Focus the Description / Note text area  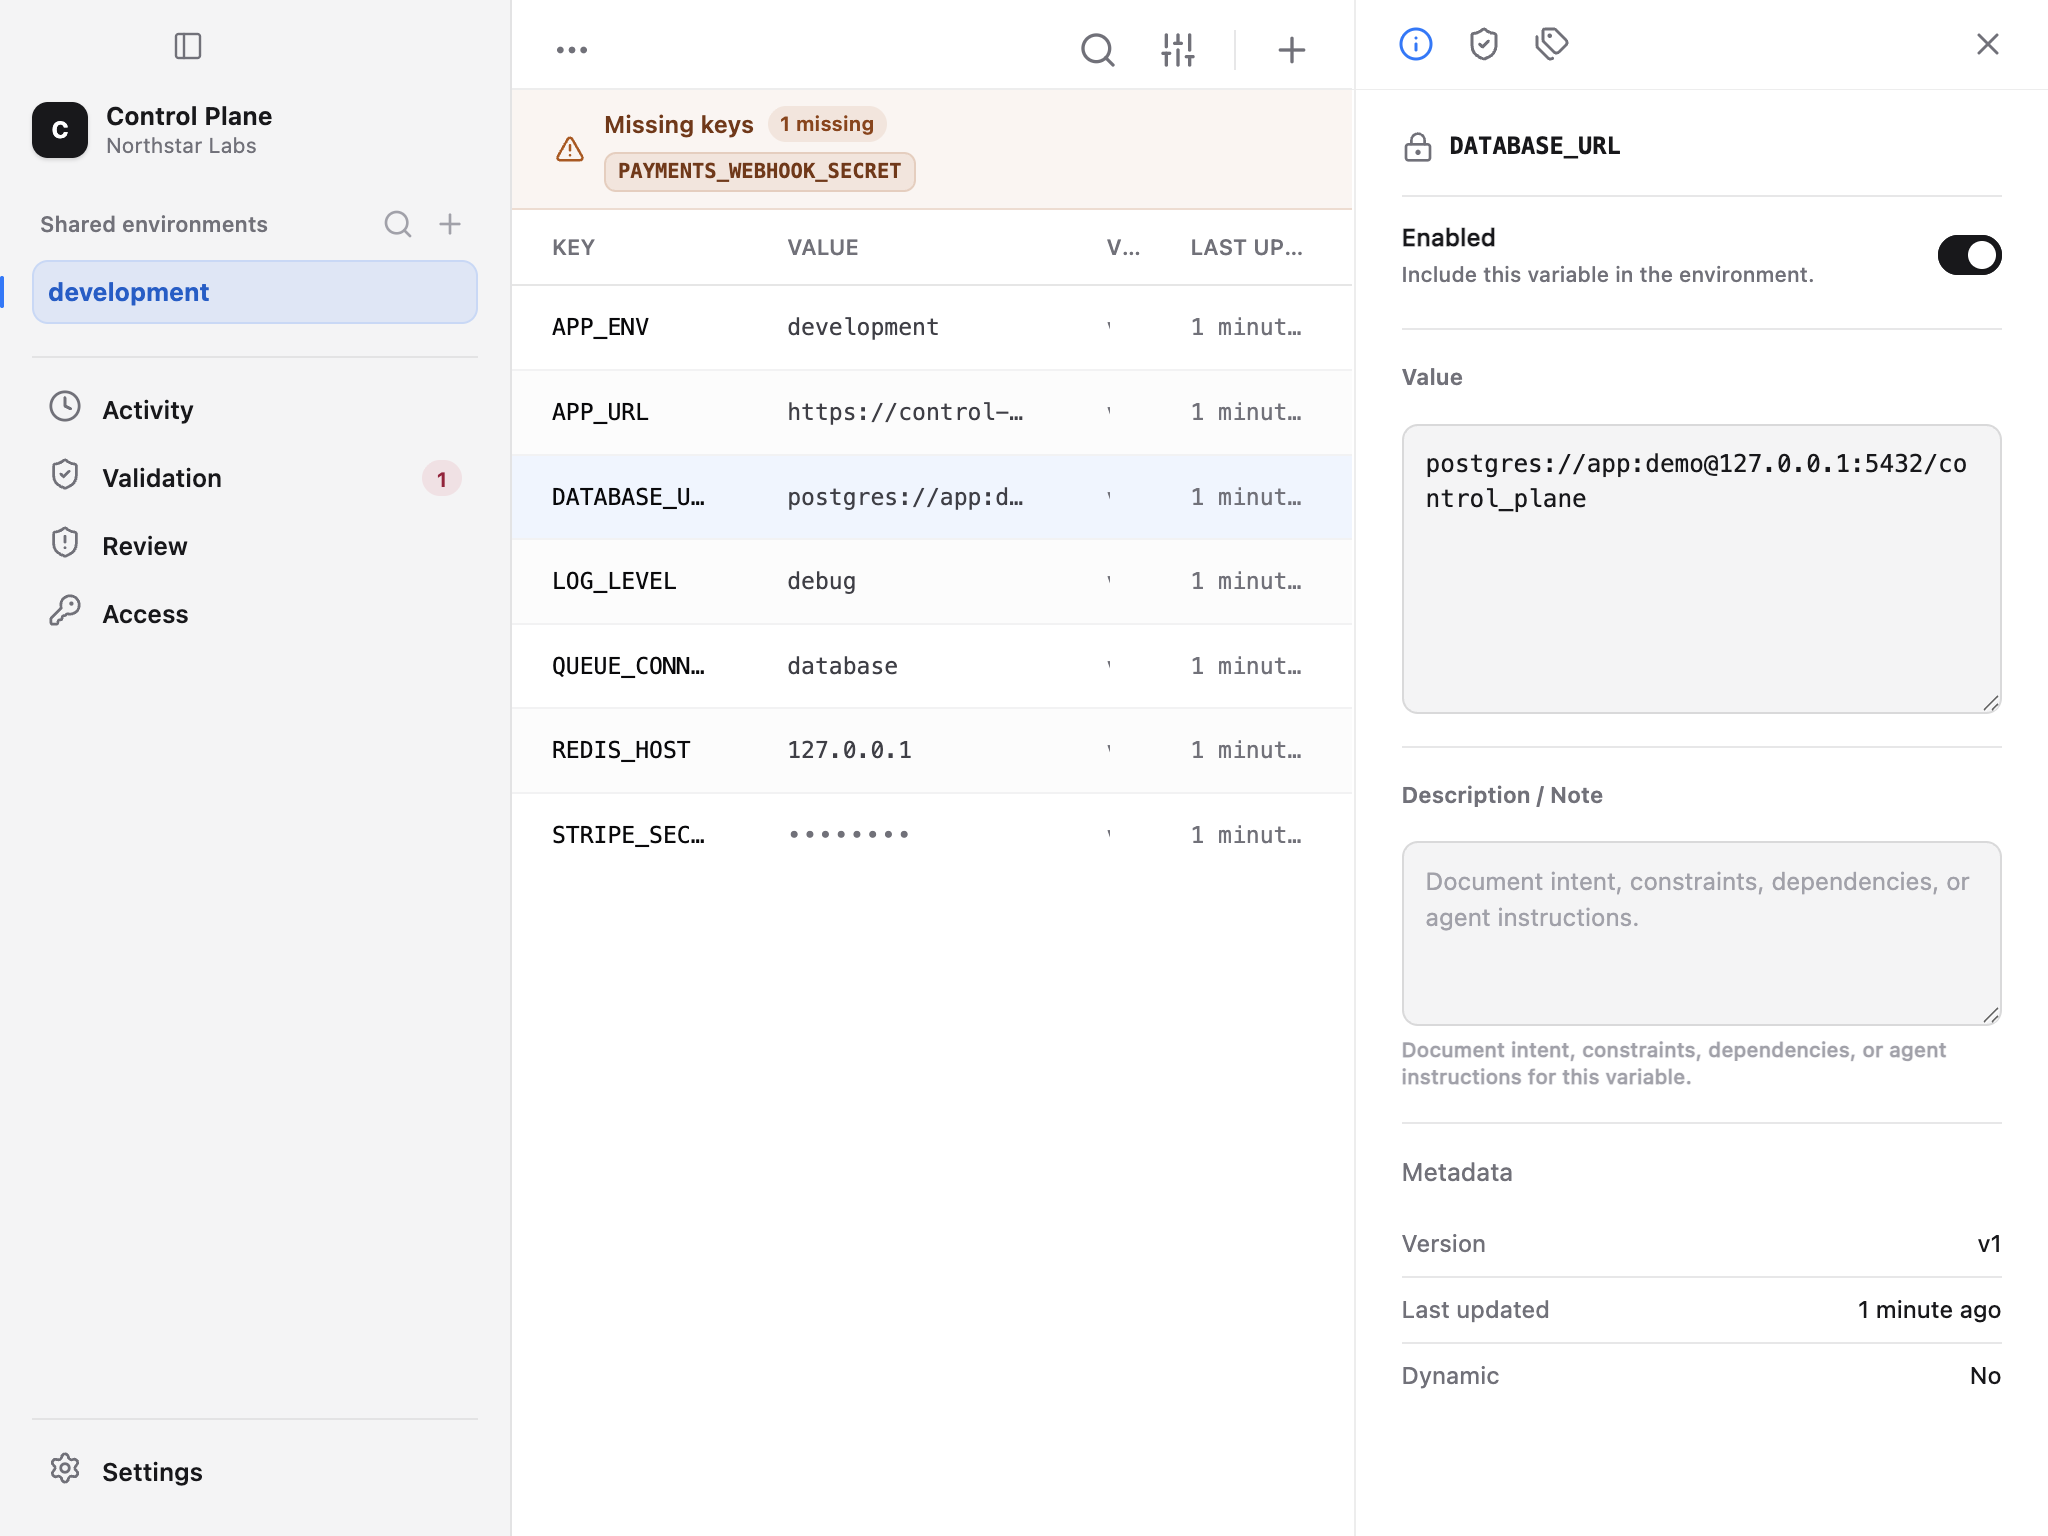point(1701,933)
